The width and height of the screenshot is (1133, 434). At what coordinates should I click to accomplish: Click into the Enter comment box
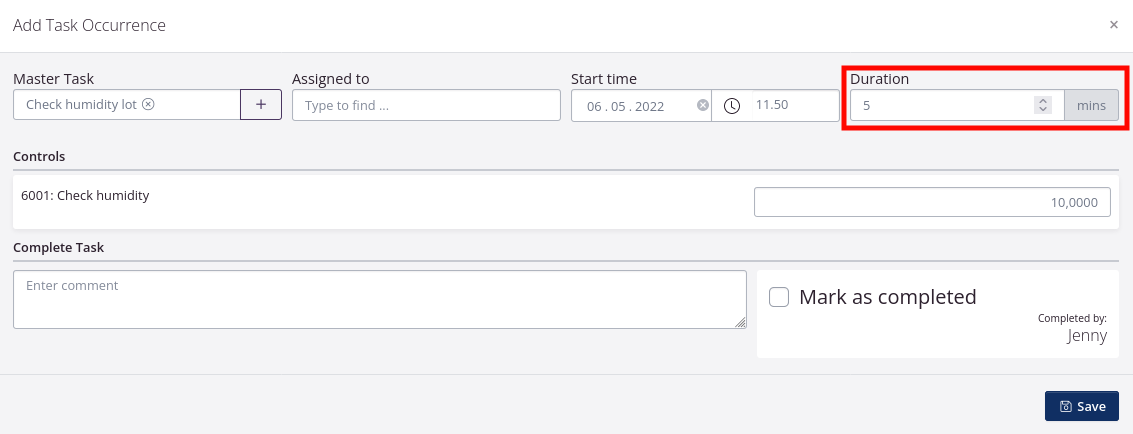pyautogui.click(x=379, y=298)
